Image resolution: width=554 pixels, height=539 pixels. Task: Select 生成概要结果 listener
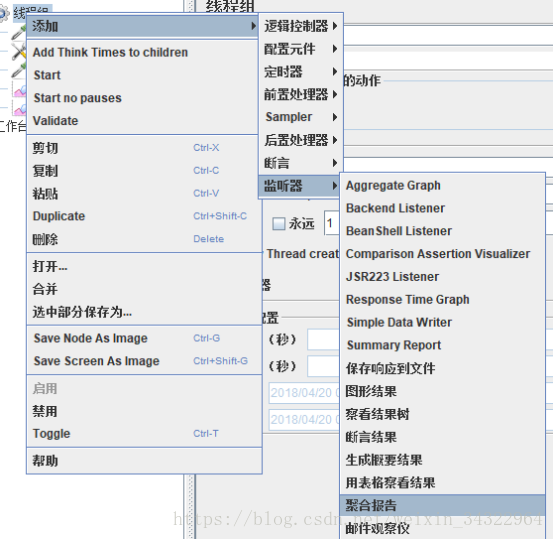(x=443, y=460)
